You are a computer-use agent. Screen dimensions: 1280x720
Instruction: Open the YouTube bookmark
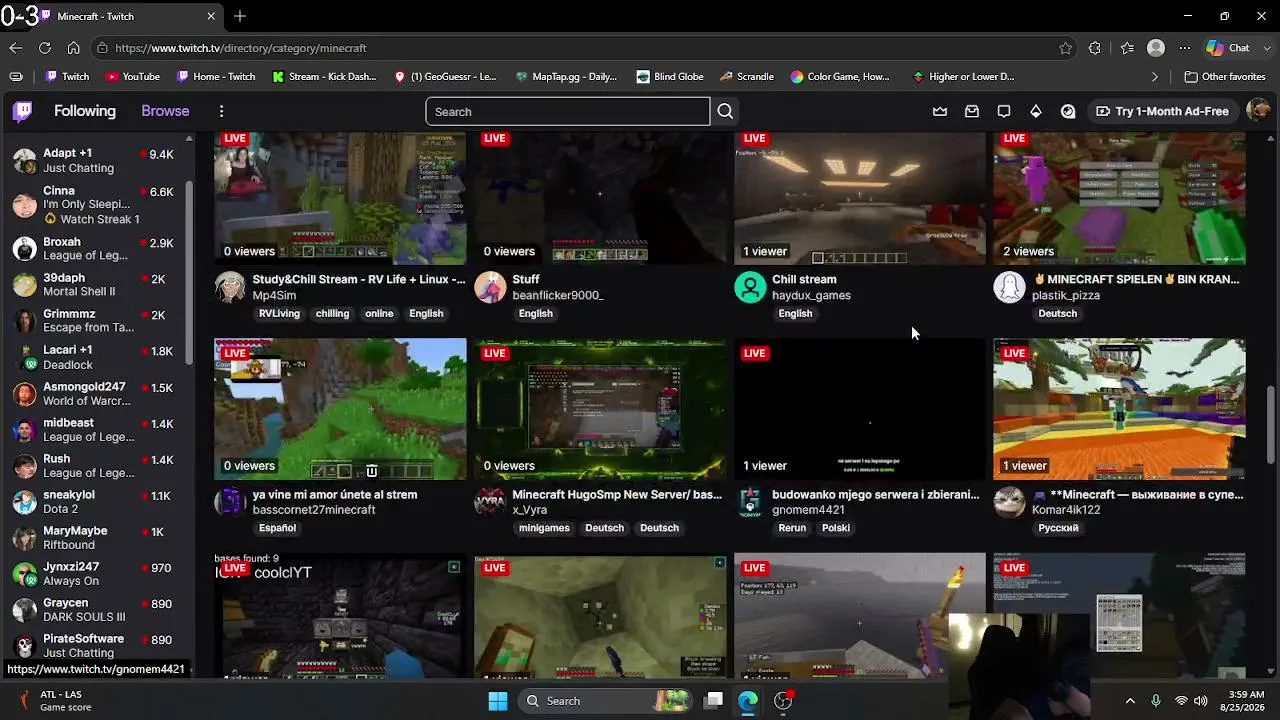[133, 76]
